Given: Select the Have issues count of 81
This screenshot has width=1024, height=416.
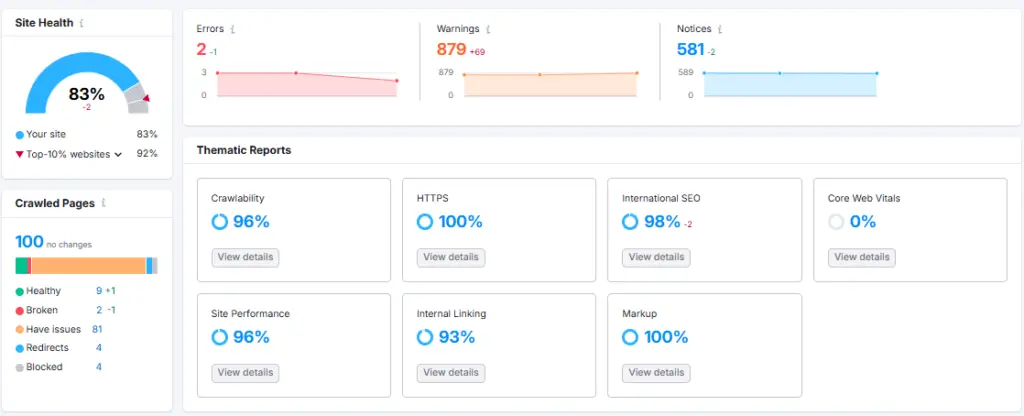Looking at the screenshot, I should (98, 329).
